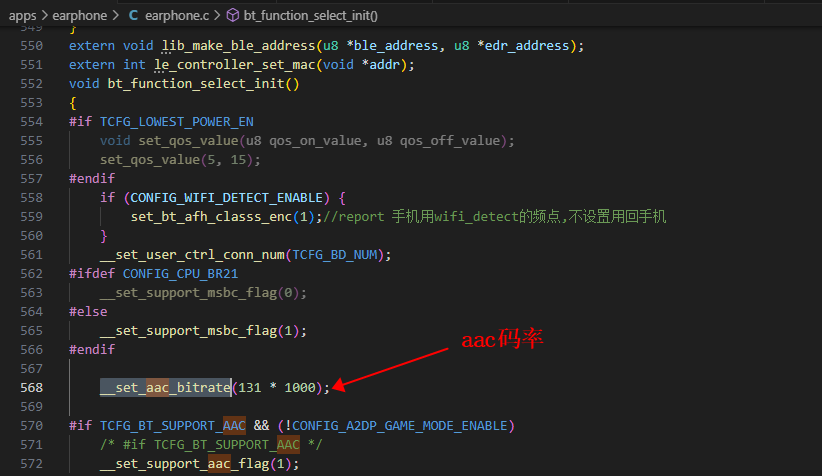
Task: Click the //report comment on line 559
Action: (x=494, y=217)
